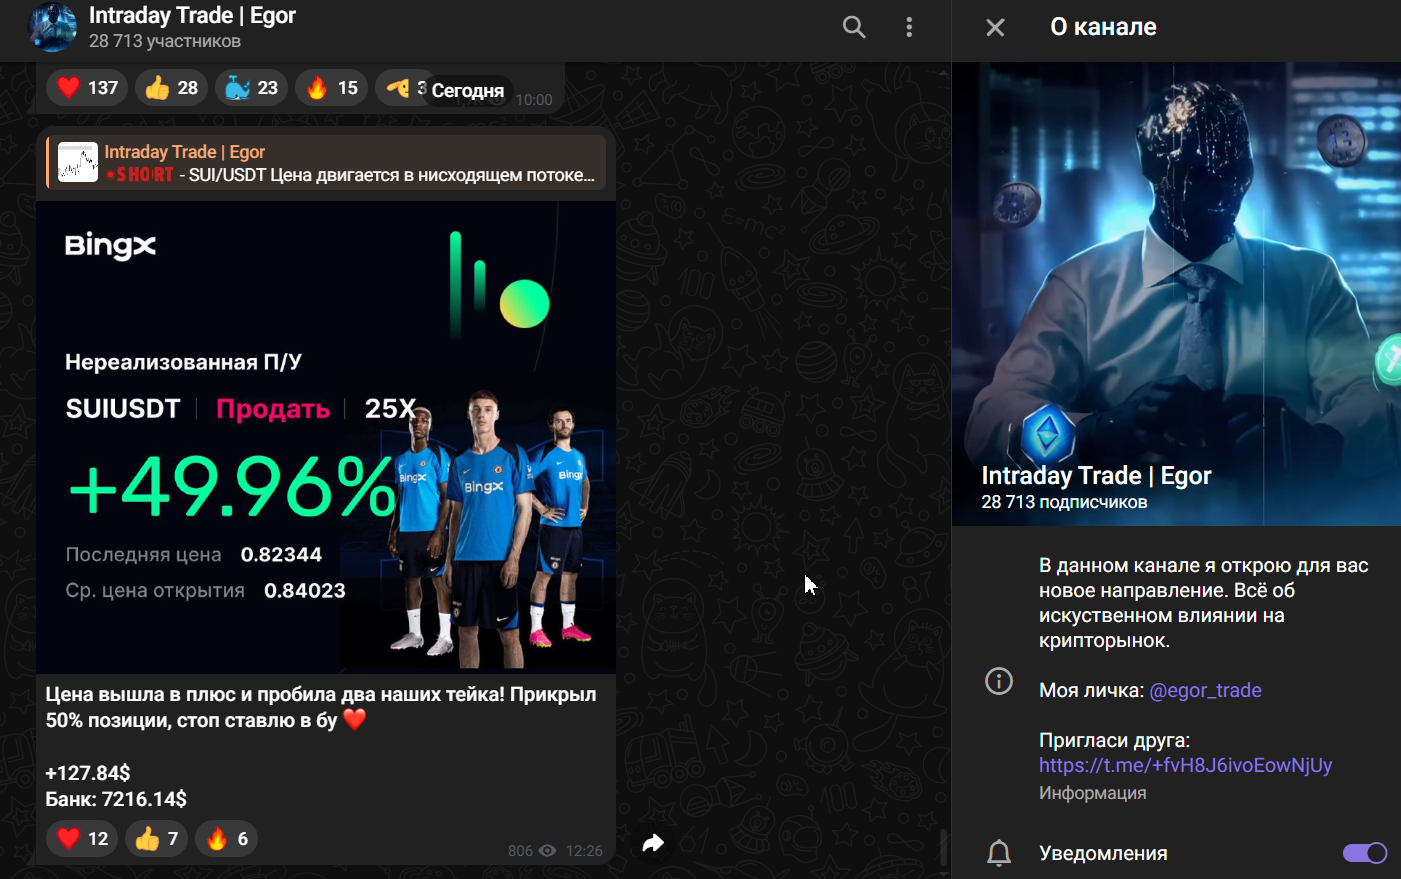Open the channel profile photo in info panel
Screen dimensions: 1401x879
tap(1176, 294)
